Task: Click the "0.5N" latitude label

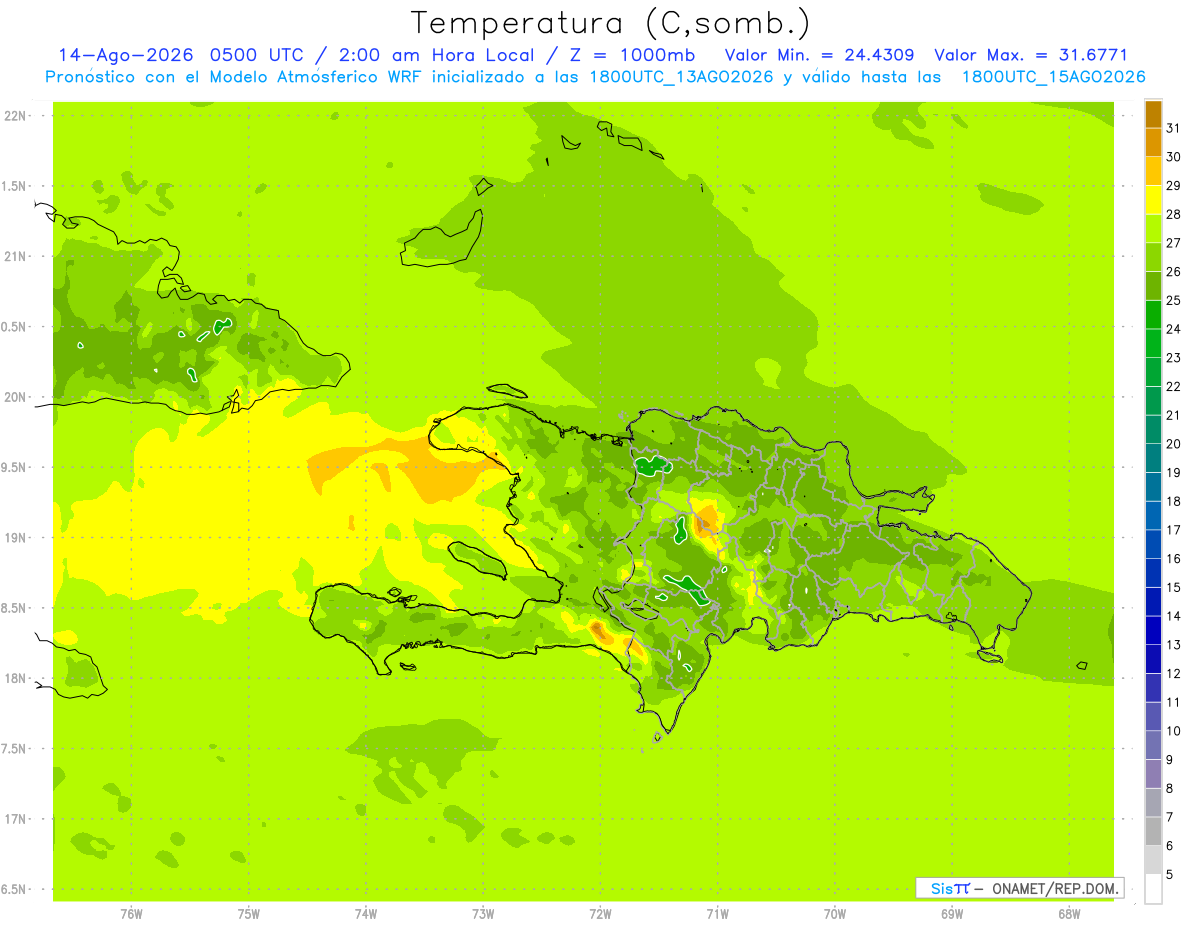Action: [14, 327]
